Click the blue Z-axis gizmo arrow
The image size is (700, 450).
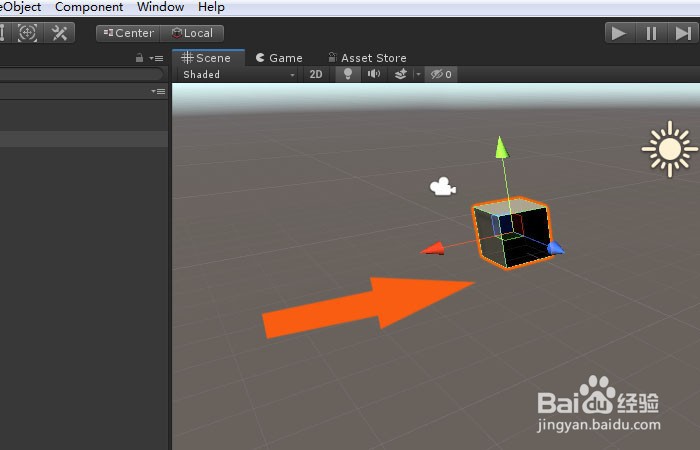pos(556,248)
